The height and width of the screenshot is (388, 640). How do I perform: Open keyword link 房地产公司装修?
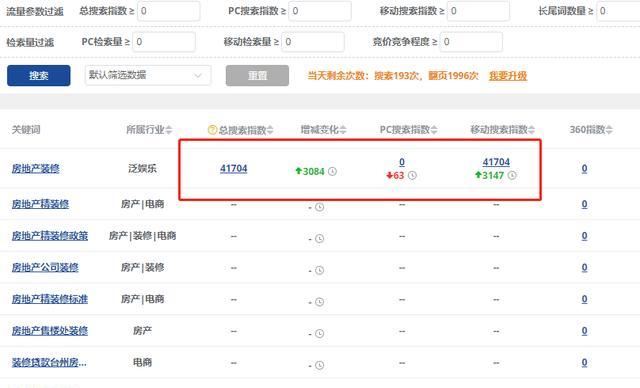tap(45, 268)
